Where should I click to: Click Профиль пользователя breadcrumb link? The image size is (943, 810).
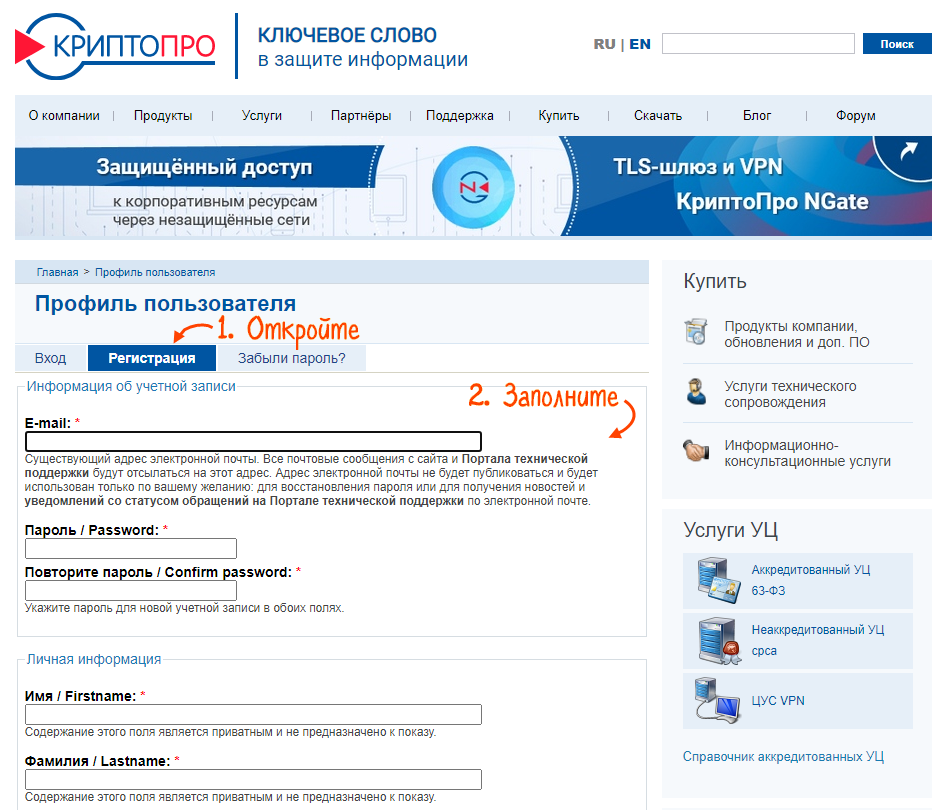155,272
